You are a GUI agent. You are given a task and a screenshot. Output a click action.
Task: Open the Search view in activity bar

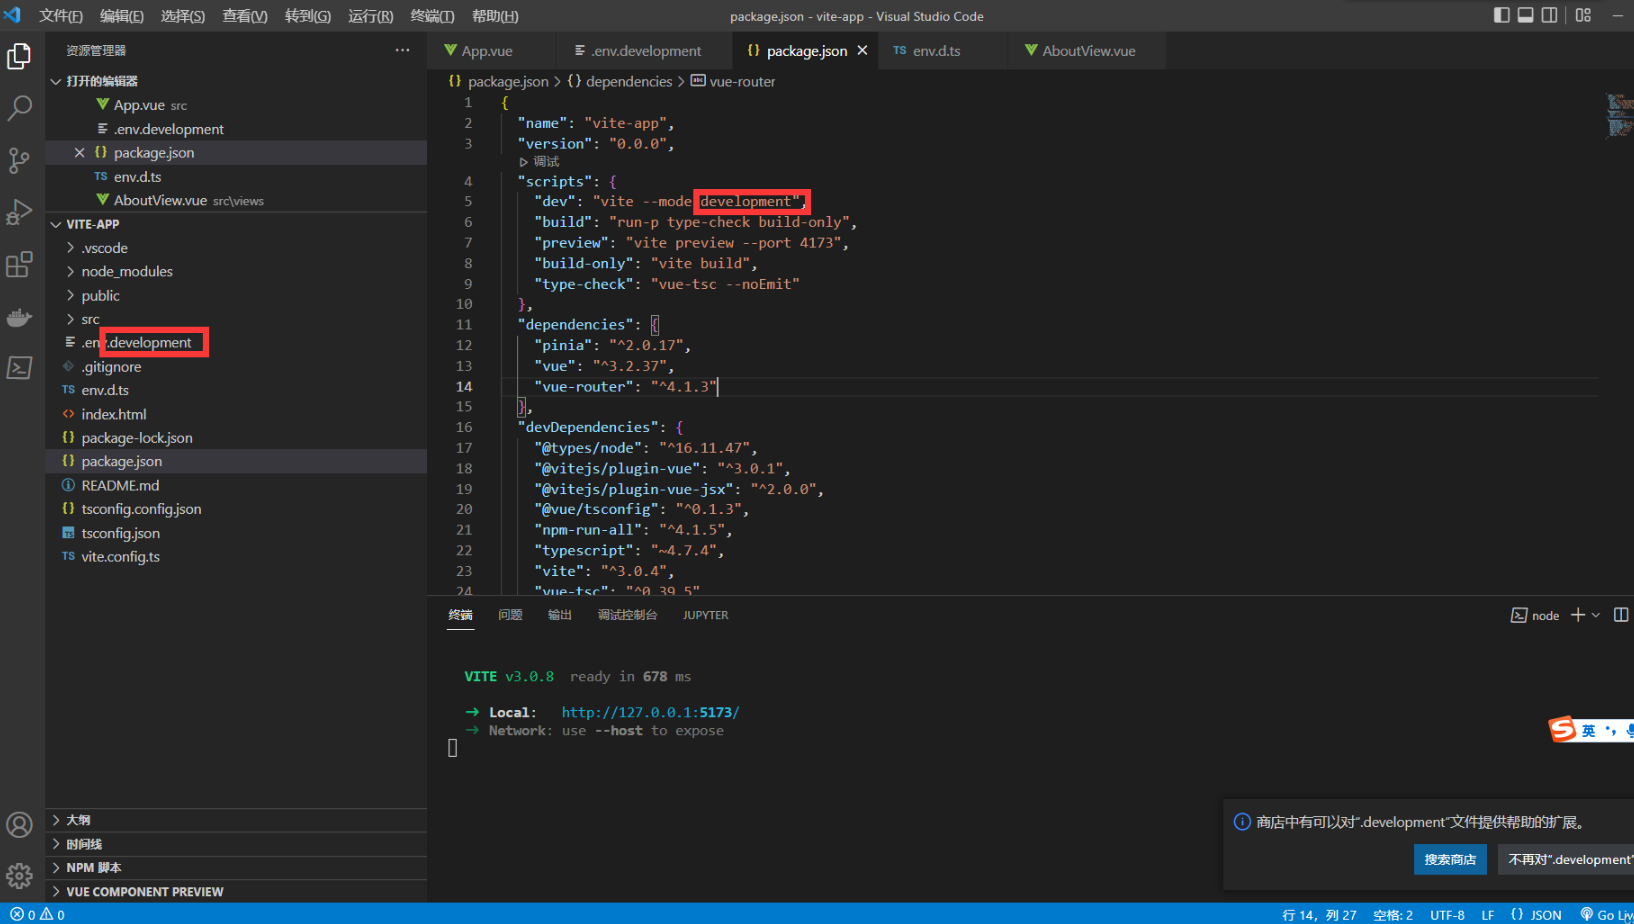19,108
